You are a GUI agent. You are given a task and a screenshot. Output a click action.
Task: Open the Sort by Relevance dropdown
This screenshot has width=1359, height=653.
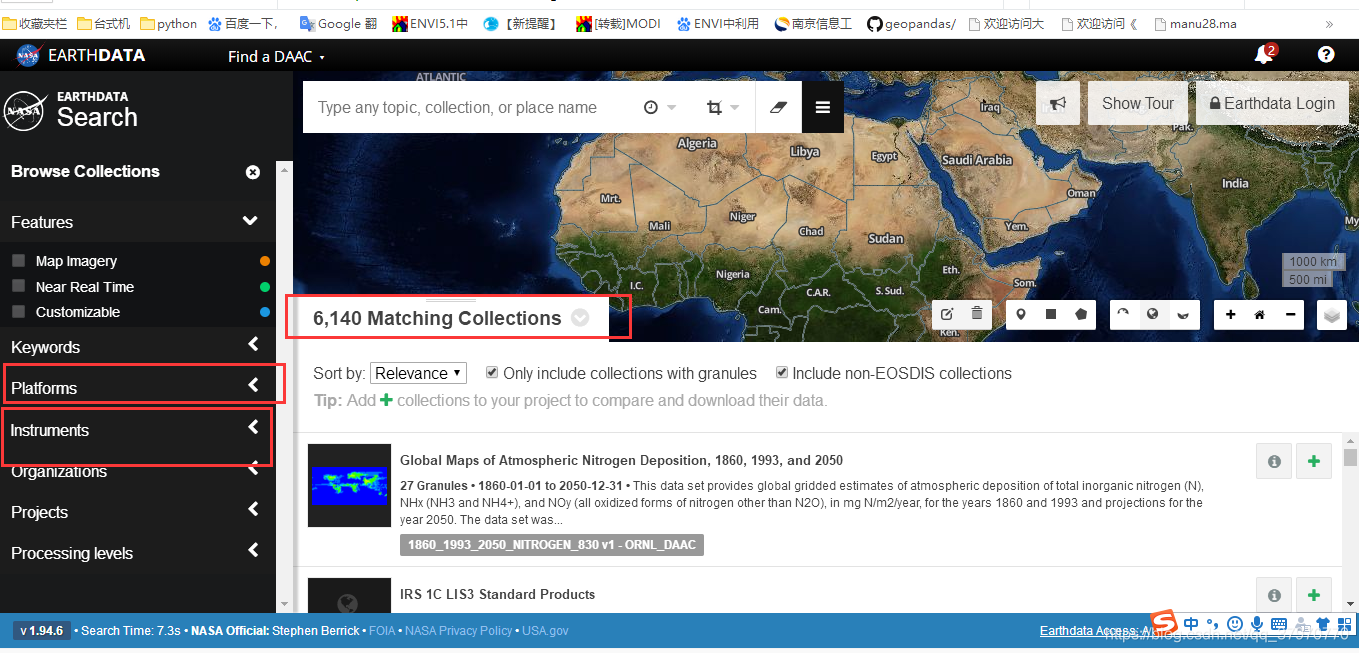[x=418, y=373]
